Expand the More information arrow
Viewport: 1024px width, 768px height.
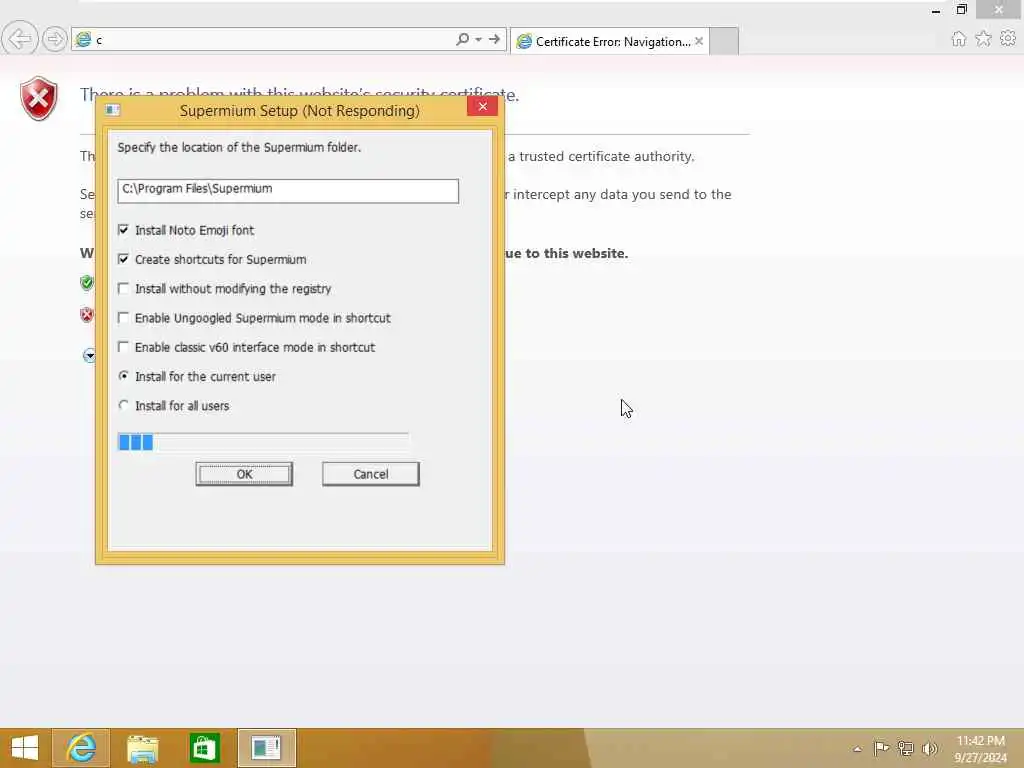89,355
